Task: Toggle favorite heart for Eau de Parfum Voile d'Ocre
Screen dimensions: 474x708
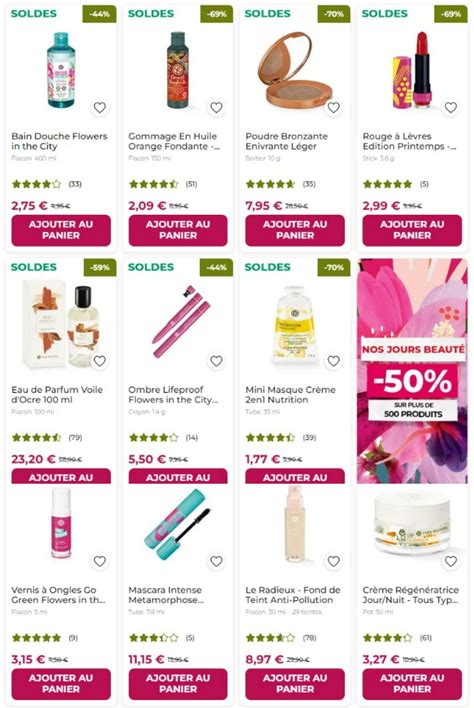Action: pos(99,361)
